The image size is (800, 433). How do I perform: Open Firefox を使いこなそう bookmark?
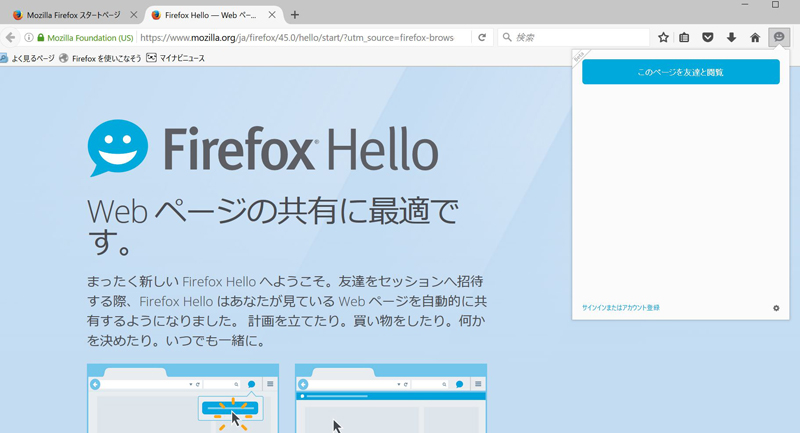(100, 58)
